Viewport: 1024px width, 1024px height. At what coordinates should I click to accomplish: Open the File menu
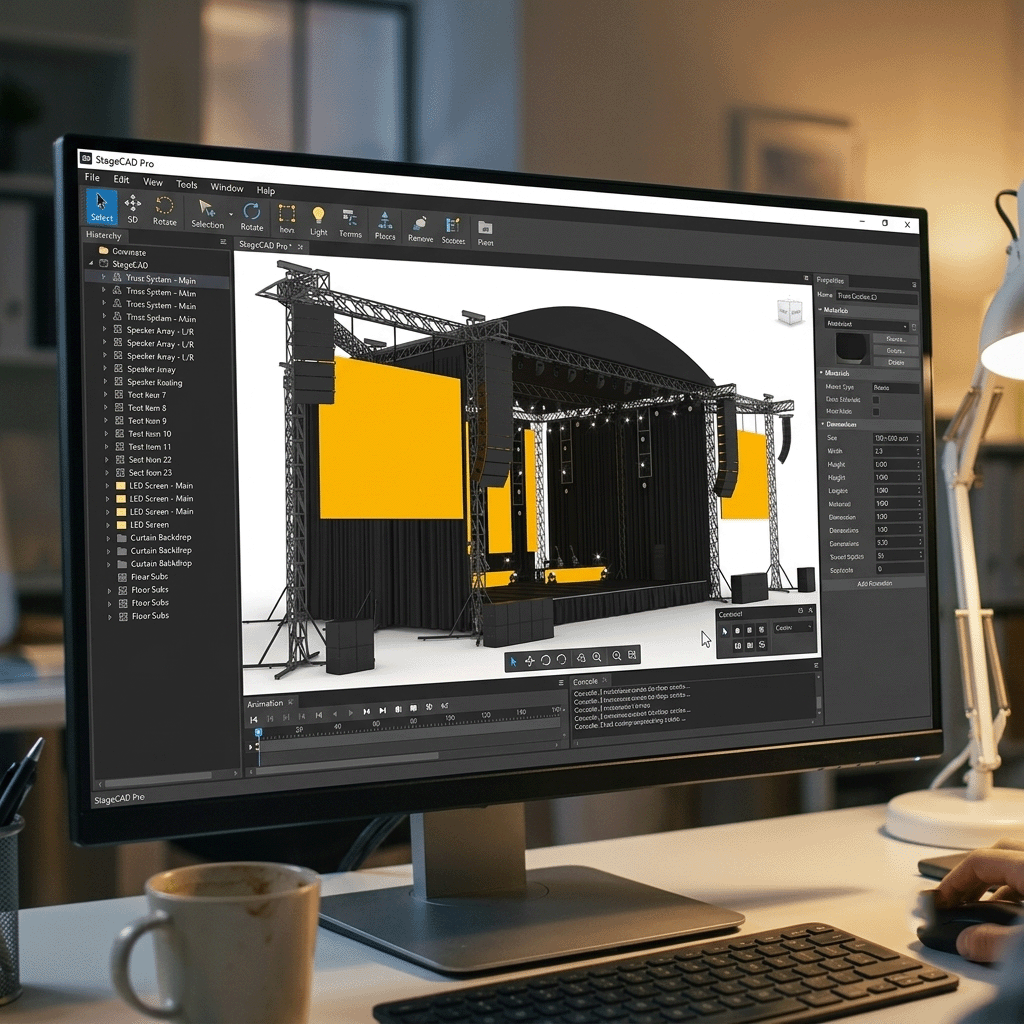pos(92,177)
